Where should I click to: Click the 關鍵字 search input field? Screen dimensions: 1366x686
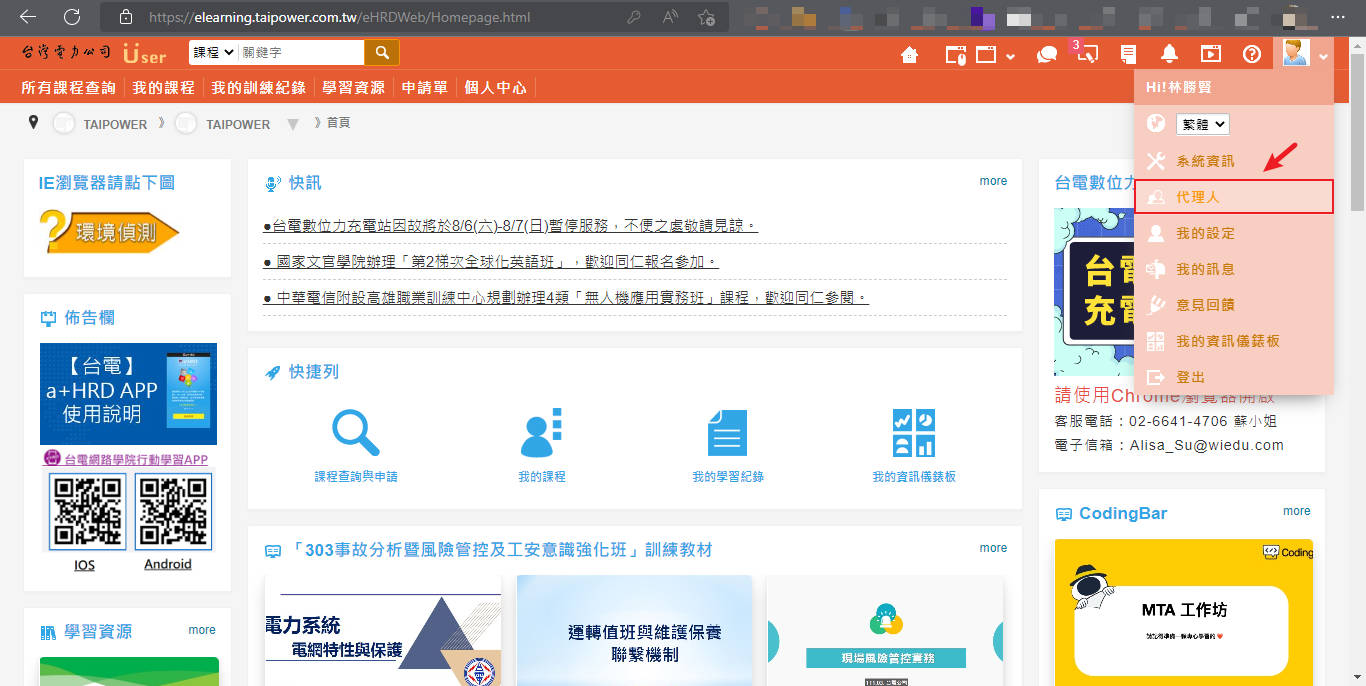click(x=301, y=52)
